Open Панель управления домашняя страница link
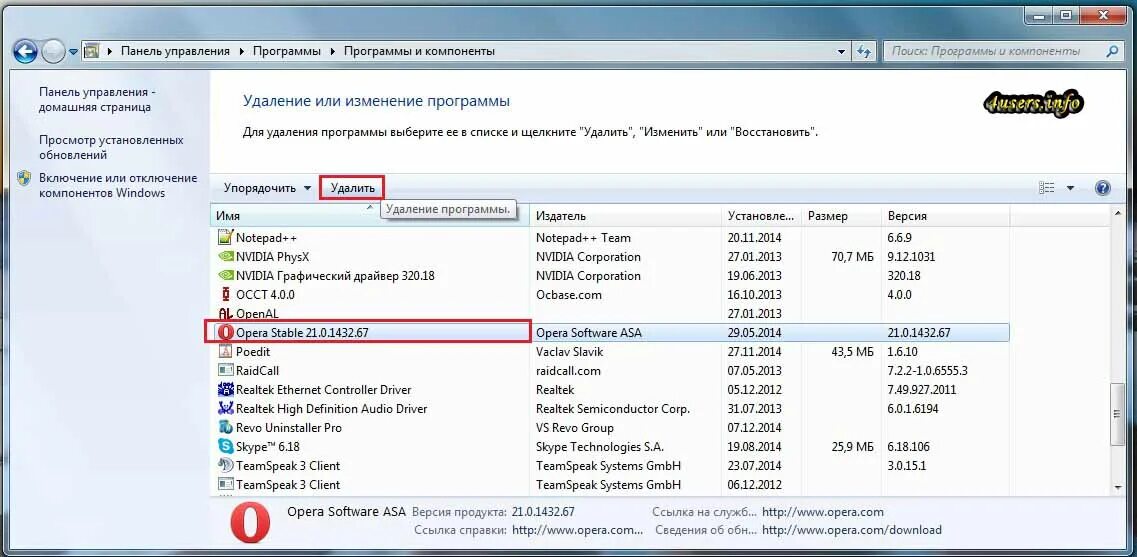 (x=95, y=99)
